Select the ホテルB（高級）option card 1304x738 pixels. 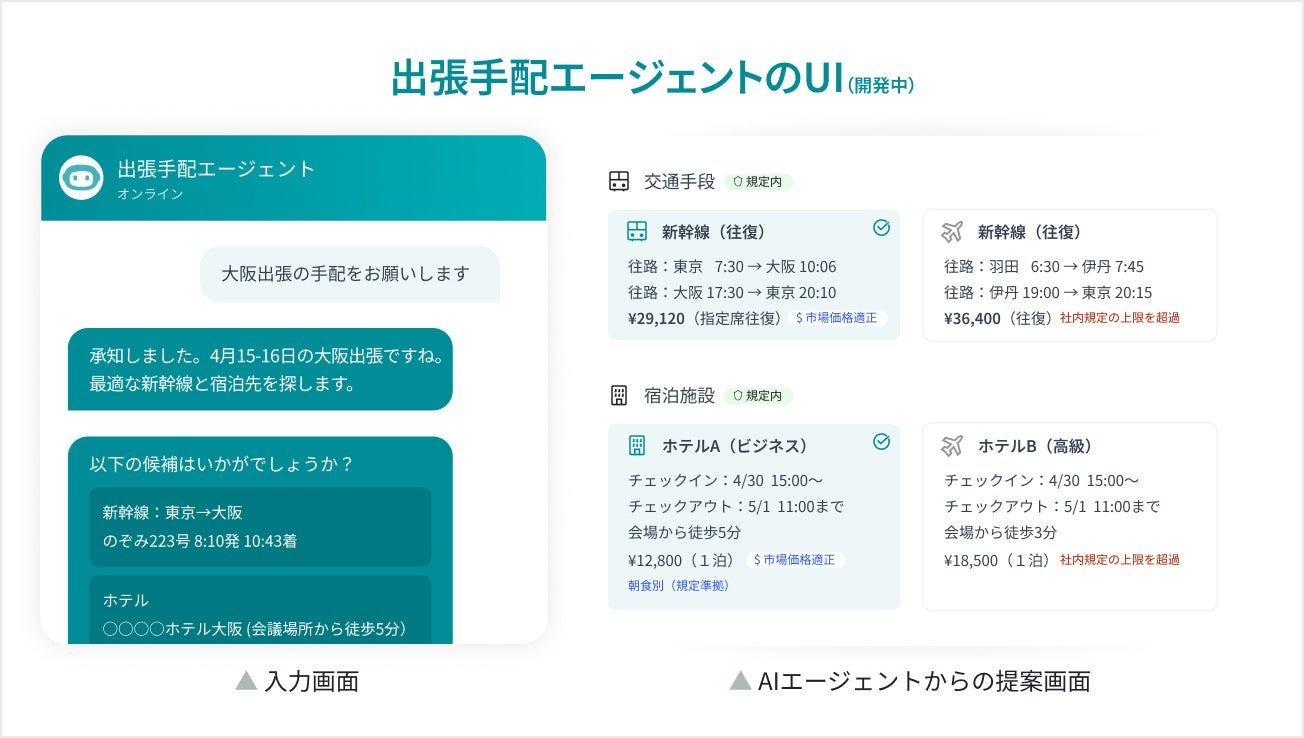point(1070,516)
